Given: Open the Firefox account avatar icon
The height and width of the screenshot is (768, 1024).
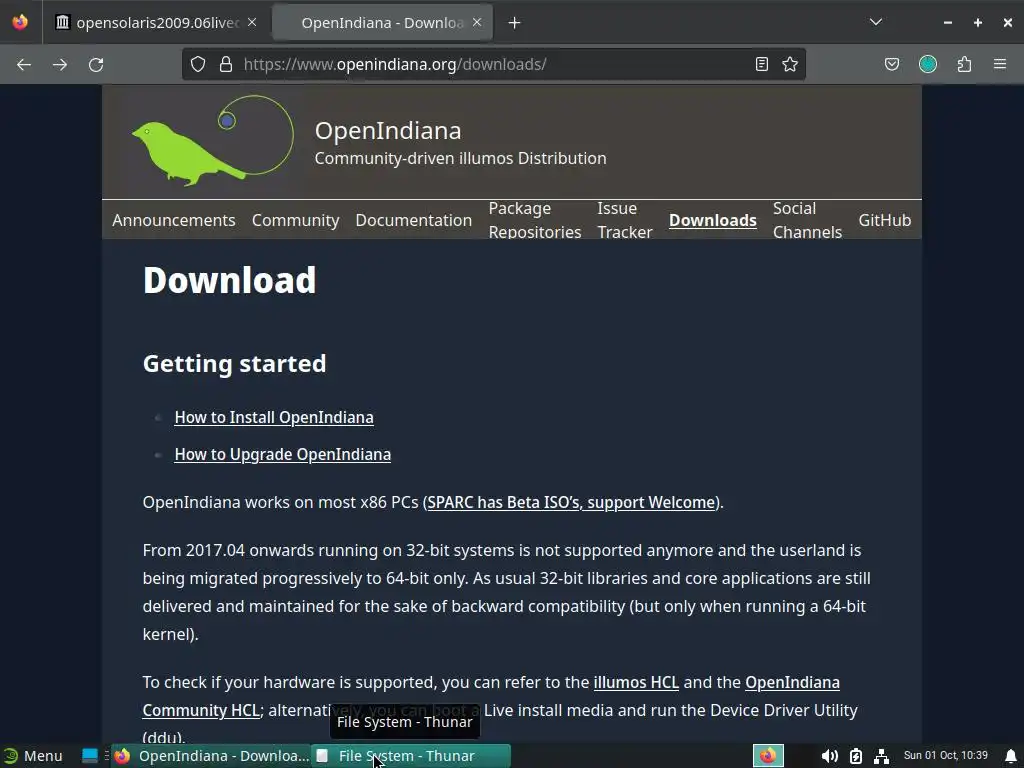Looking at the screenshot, I should click(928, 64).
